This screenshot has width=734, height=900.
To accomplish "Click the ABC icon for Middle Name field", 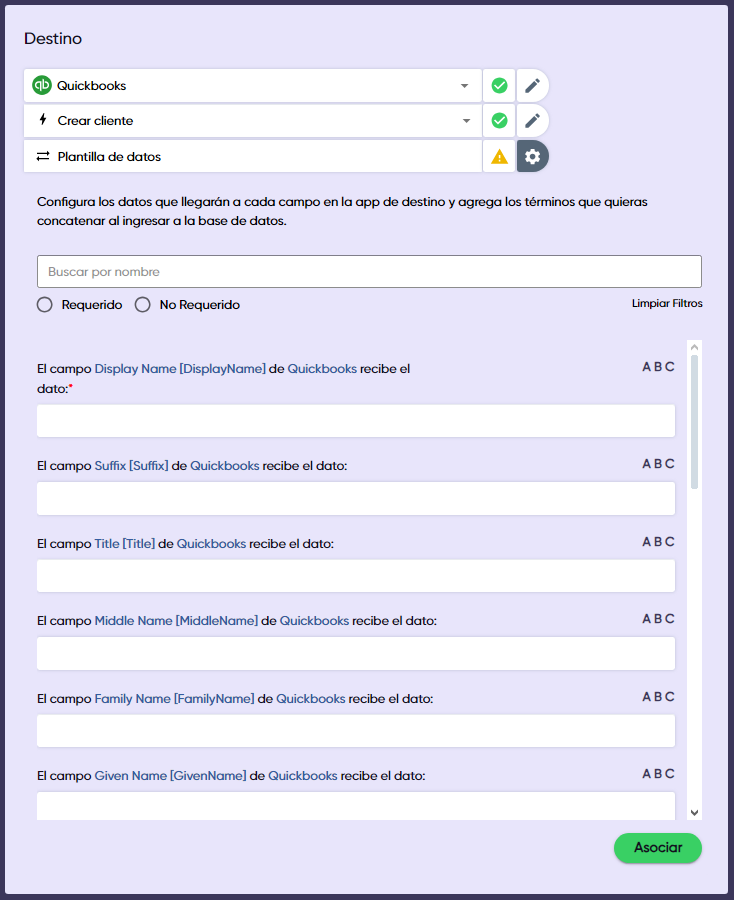I will click(x=658, y=619).
